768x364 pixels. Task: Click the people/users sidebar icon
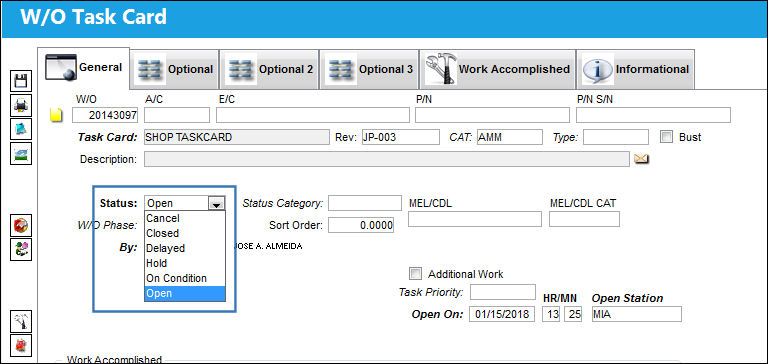[x=21, y=249]
